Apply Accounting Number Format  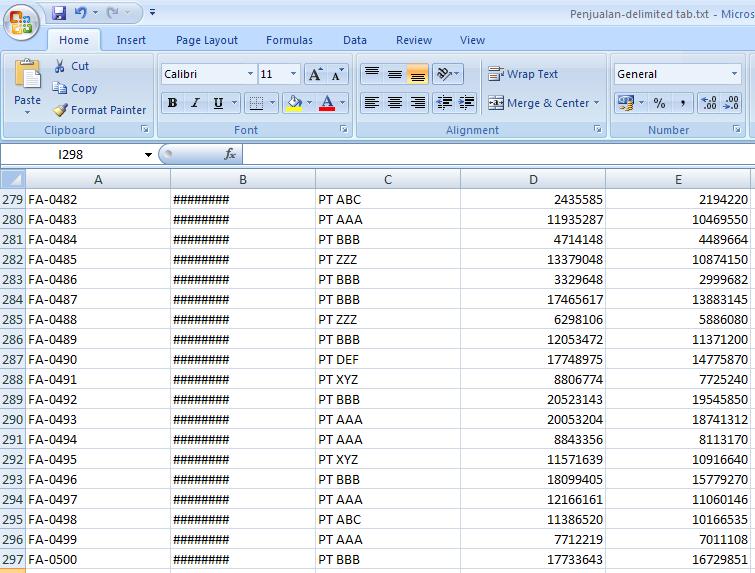(625, 103)
